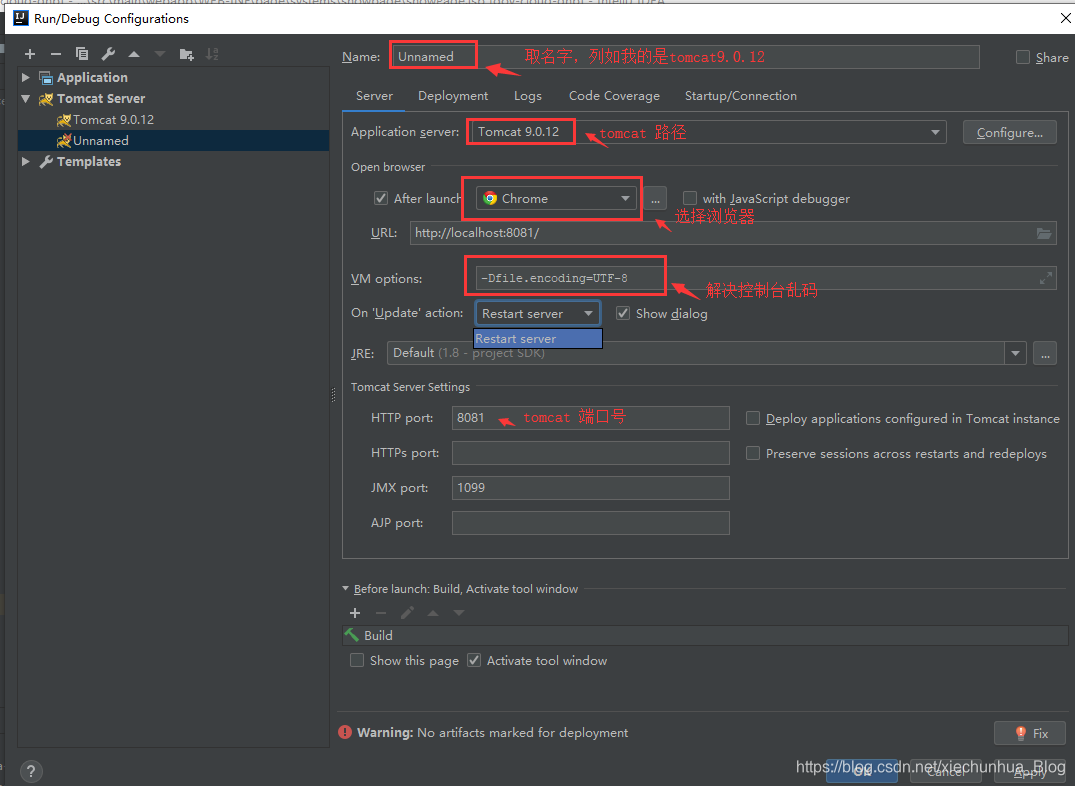The width and height of the screenshot is (1075, 786).
Task: Expand VM options field editor icon
Action: click(1046, 278)
